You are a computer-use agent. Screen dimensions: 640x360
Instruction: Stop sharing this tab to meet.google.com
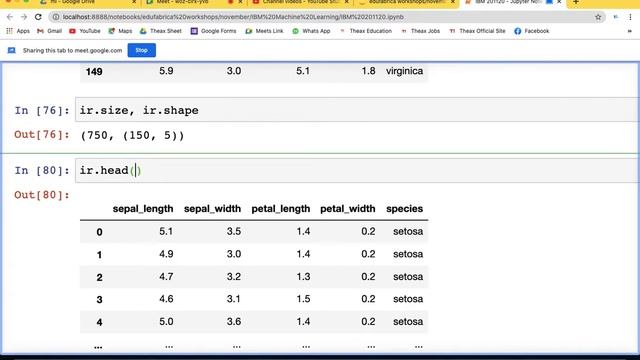(142, 50)
